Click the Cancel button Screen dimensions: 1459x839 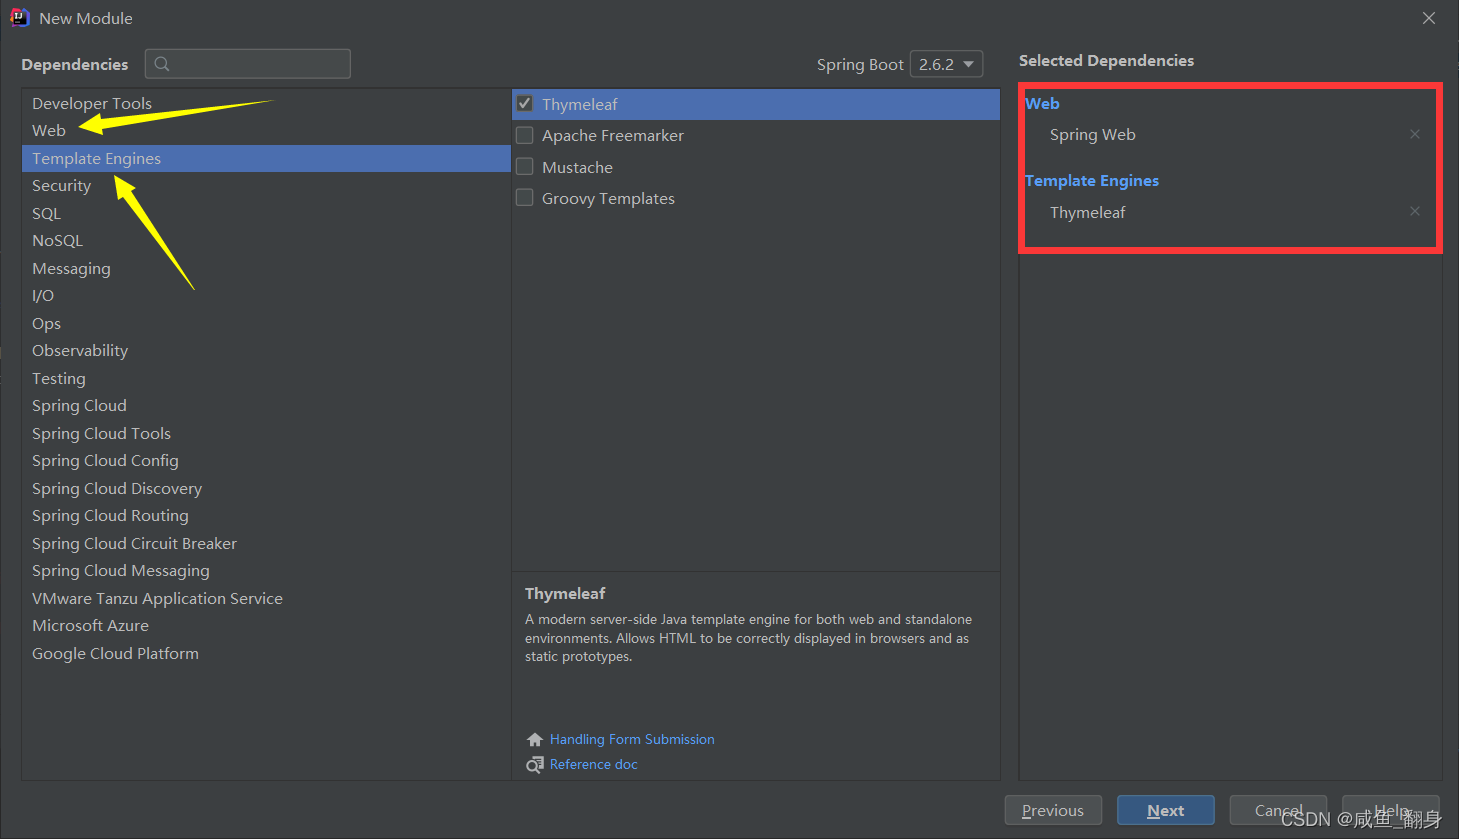[x=1278, y=810]
